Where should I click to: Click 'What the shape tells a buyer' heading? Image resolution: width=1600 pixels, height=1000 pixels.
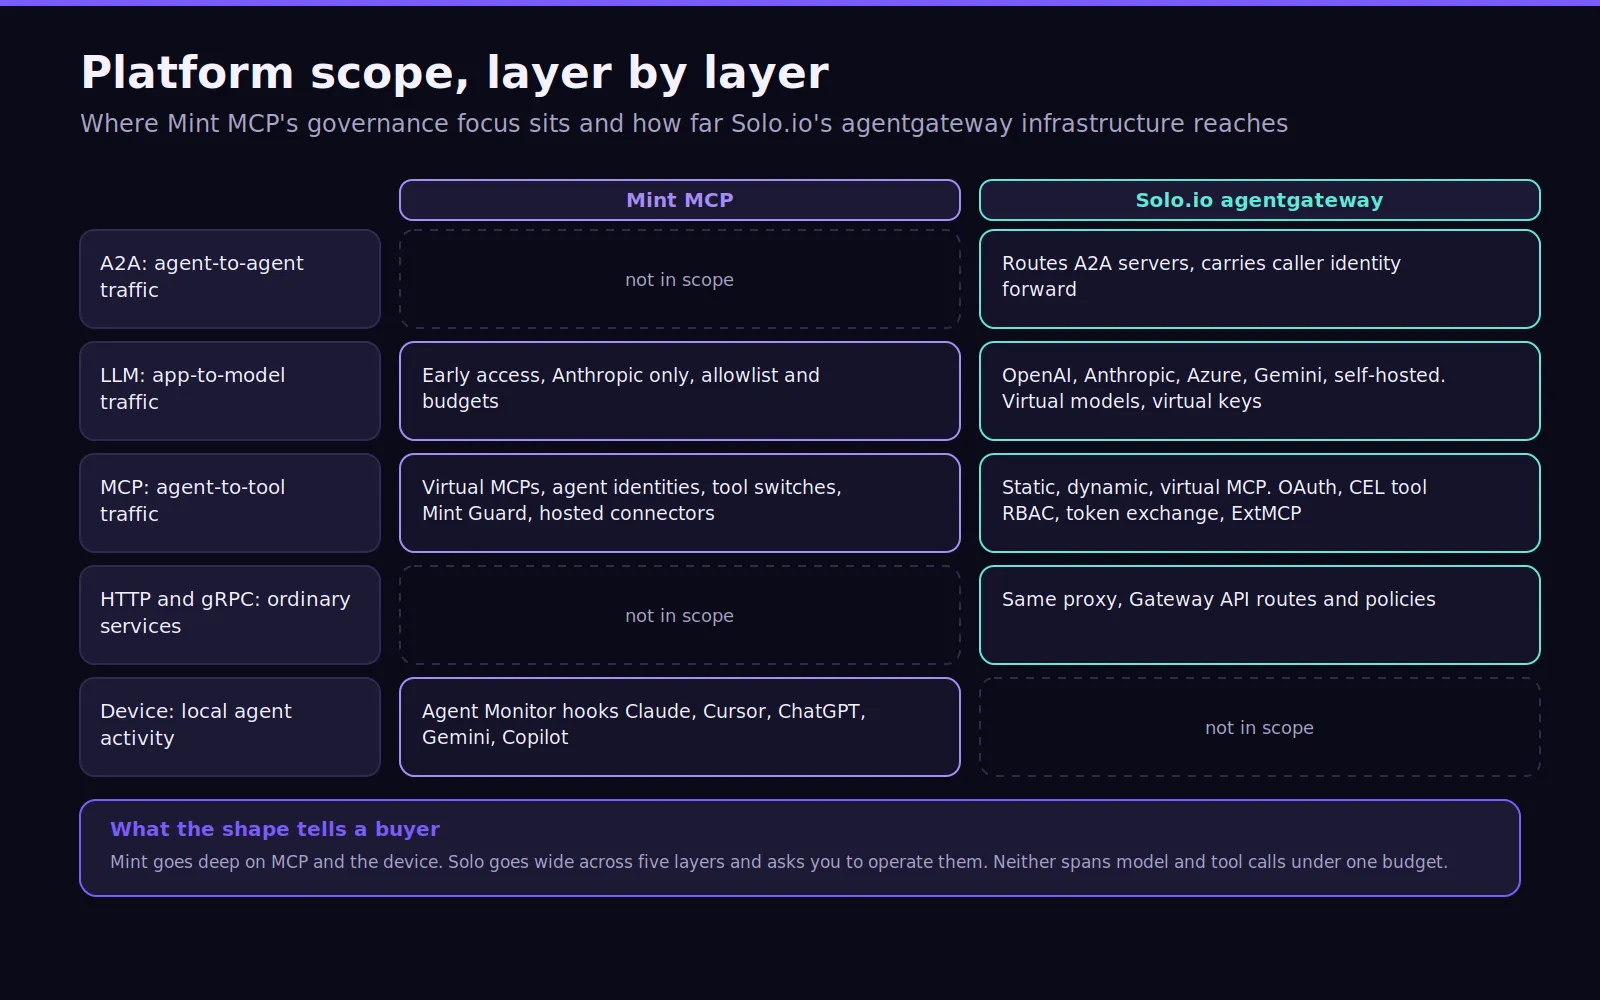coord(275,829)
